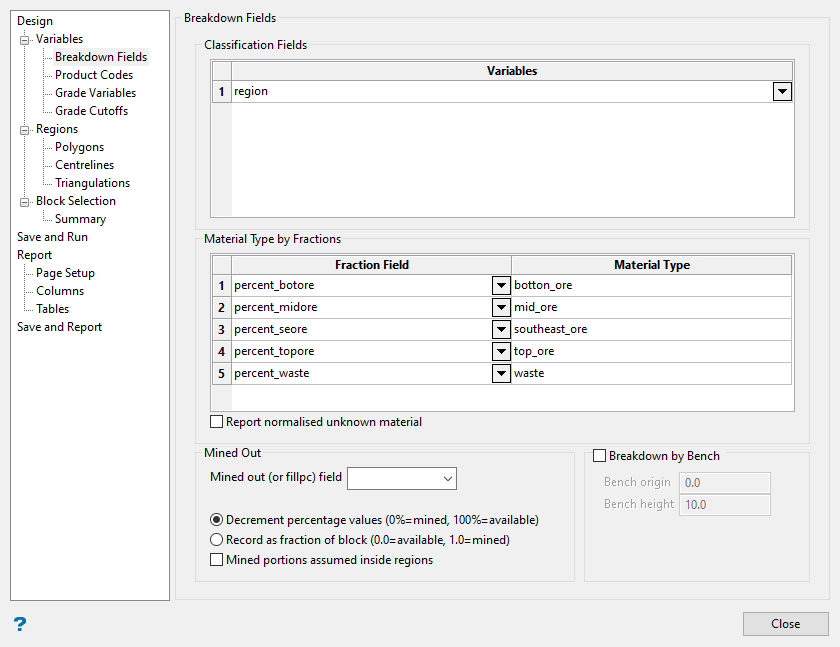Open Product Codes in the tree
Image resolution: width=840 pixels, height=647 pixels.
click(94, 75)
